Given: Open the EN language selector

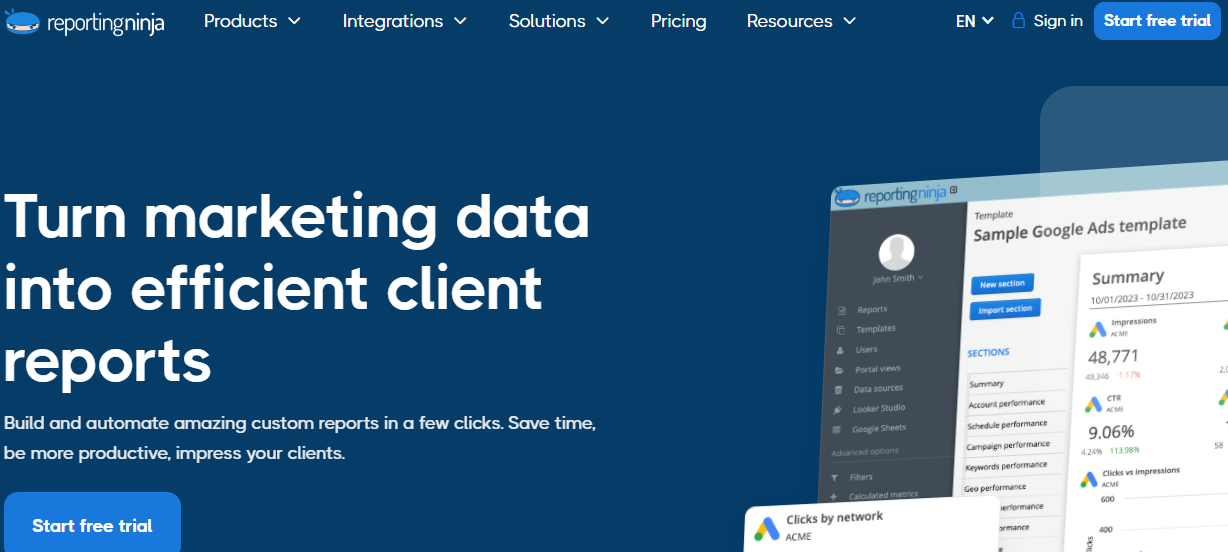Looking at the screenshot, I should click(x=974, y=21).
